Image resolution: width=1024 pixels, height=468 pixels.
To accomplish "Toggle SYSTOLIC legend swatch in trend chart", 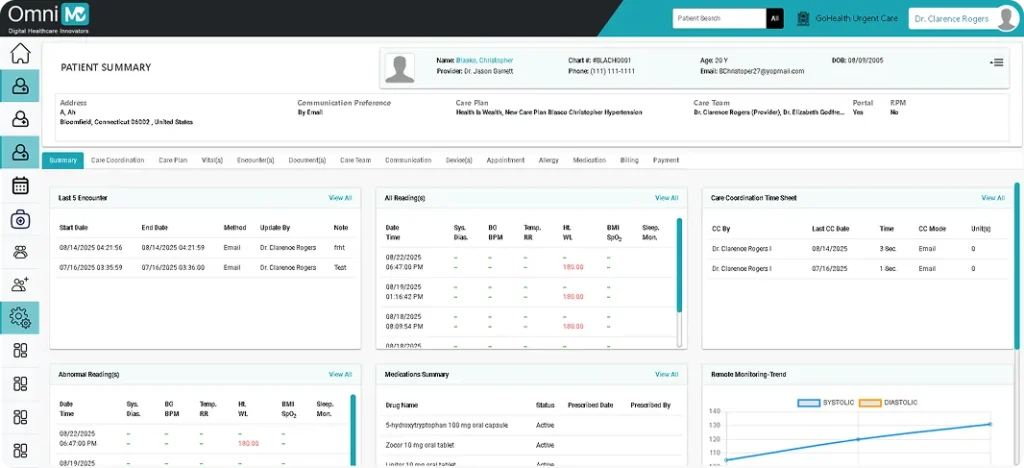I will point(808,403).
